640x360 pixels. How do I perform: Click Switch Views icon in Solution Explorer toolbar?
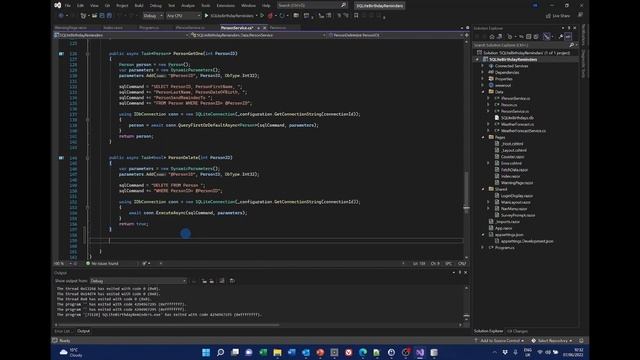(499, 37)
